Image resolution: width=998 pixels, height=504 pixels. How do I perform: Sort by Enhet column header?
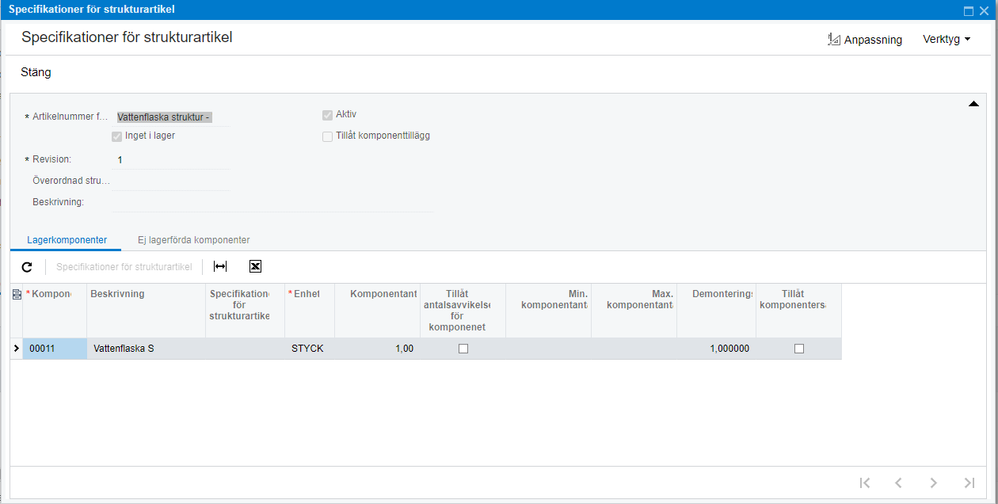[310, 311]
